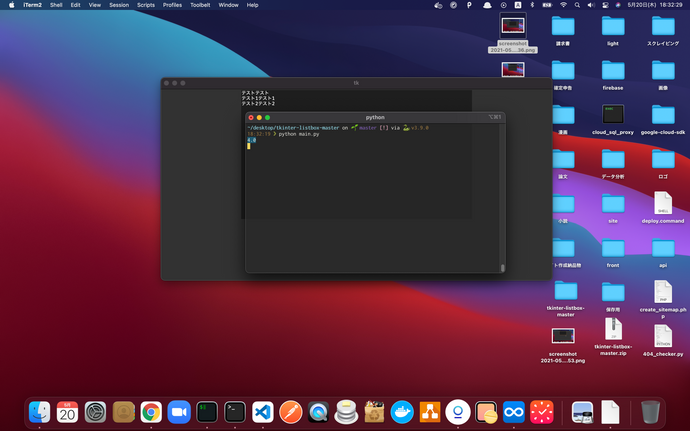Open the Profiles menu

pyautogui.click(x=172, y=5)
